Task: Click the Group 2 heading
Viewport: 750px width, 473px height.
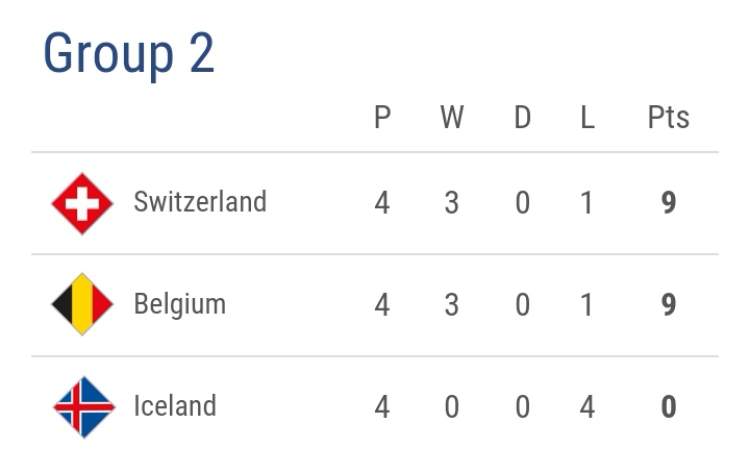Action: [129, 53]
